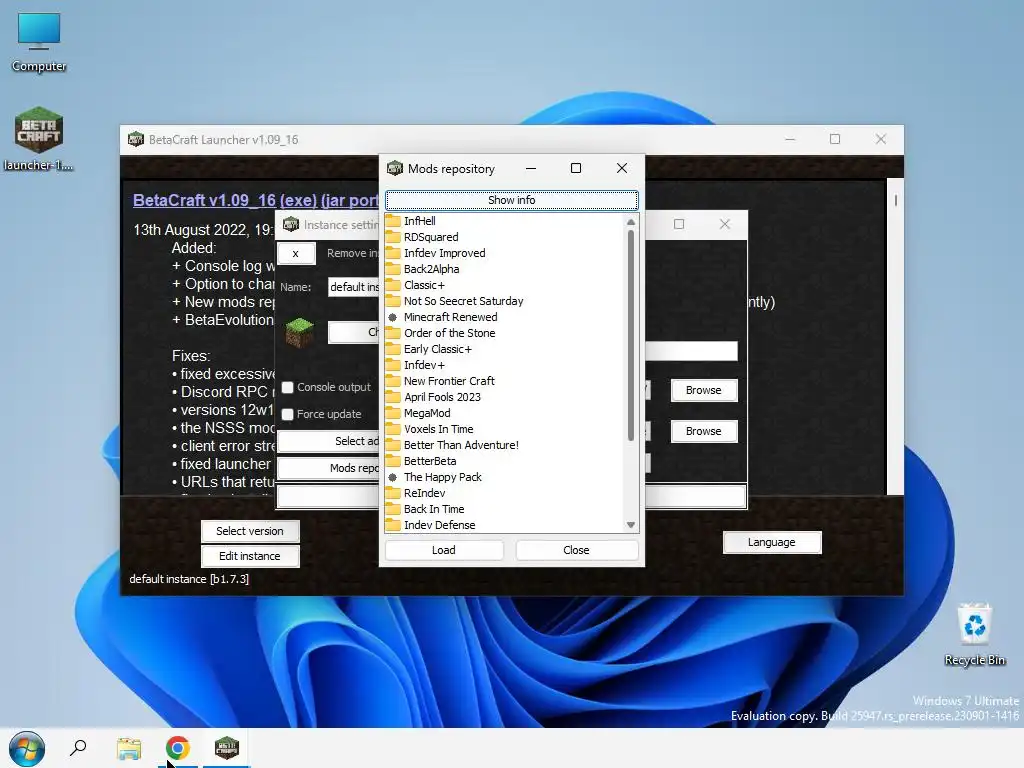Select The Happy Pack mod entry
Image resolution: width=1024 pixels, height=768 pixels.
coord(434,477)
